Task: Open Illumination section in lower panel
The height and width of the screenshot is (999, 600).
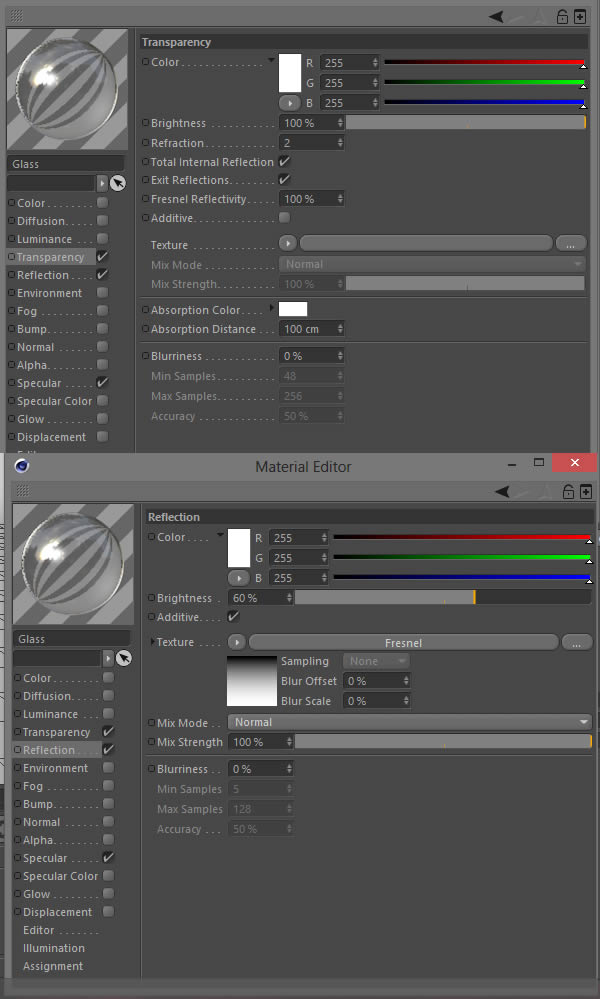Action: [54, 948]
